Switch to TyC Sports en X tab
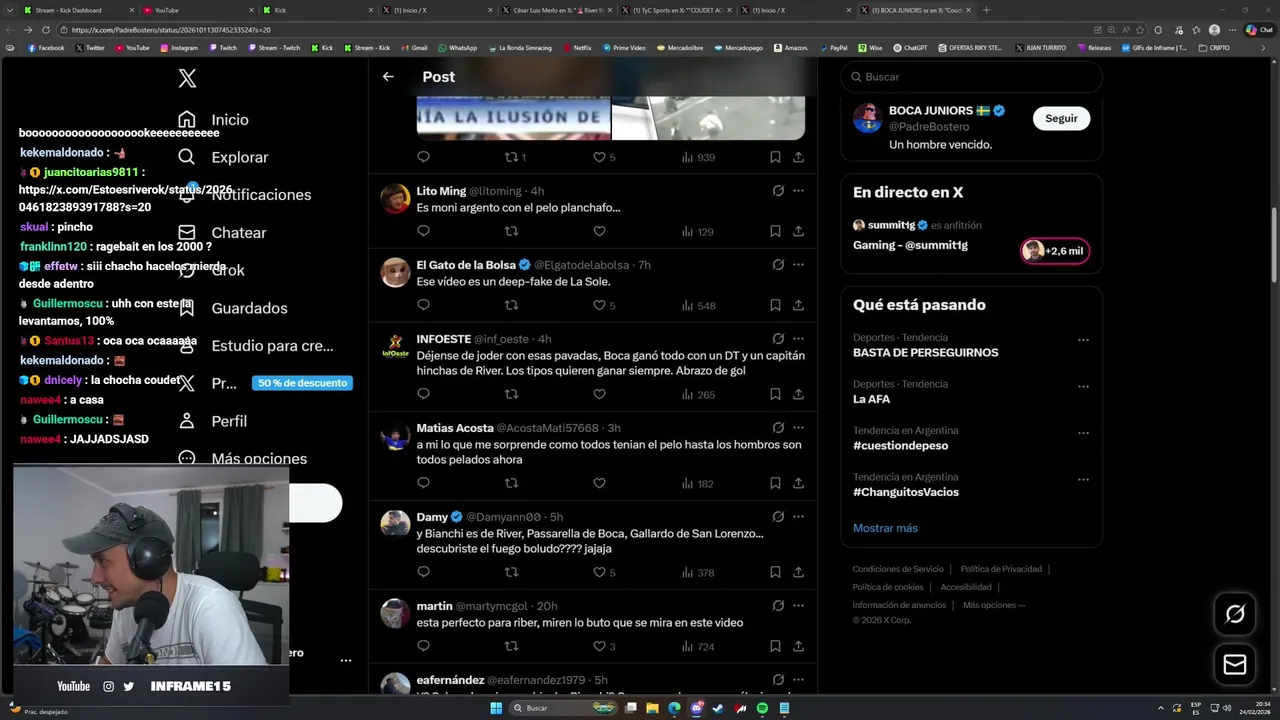Image resolution: width=1280 pixels, height=720 pixels. click(677, 10)
